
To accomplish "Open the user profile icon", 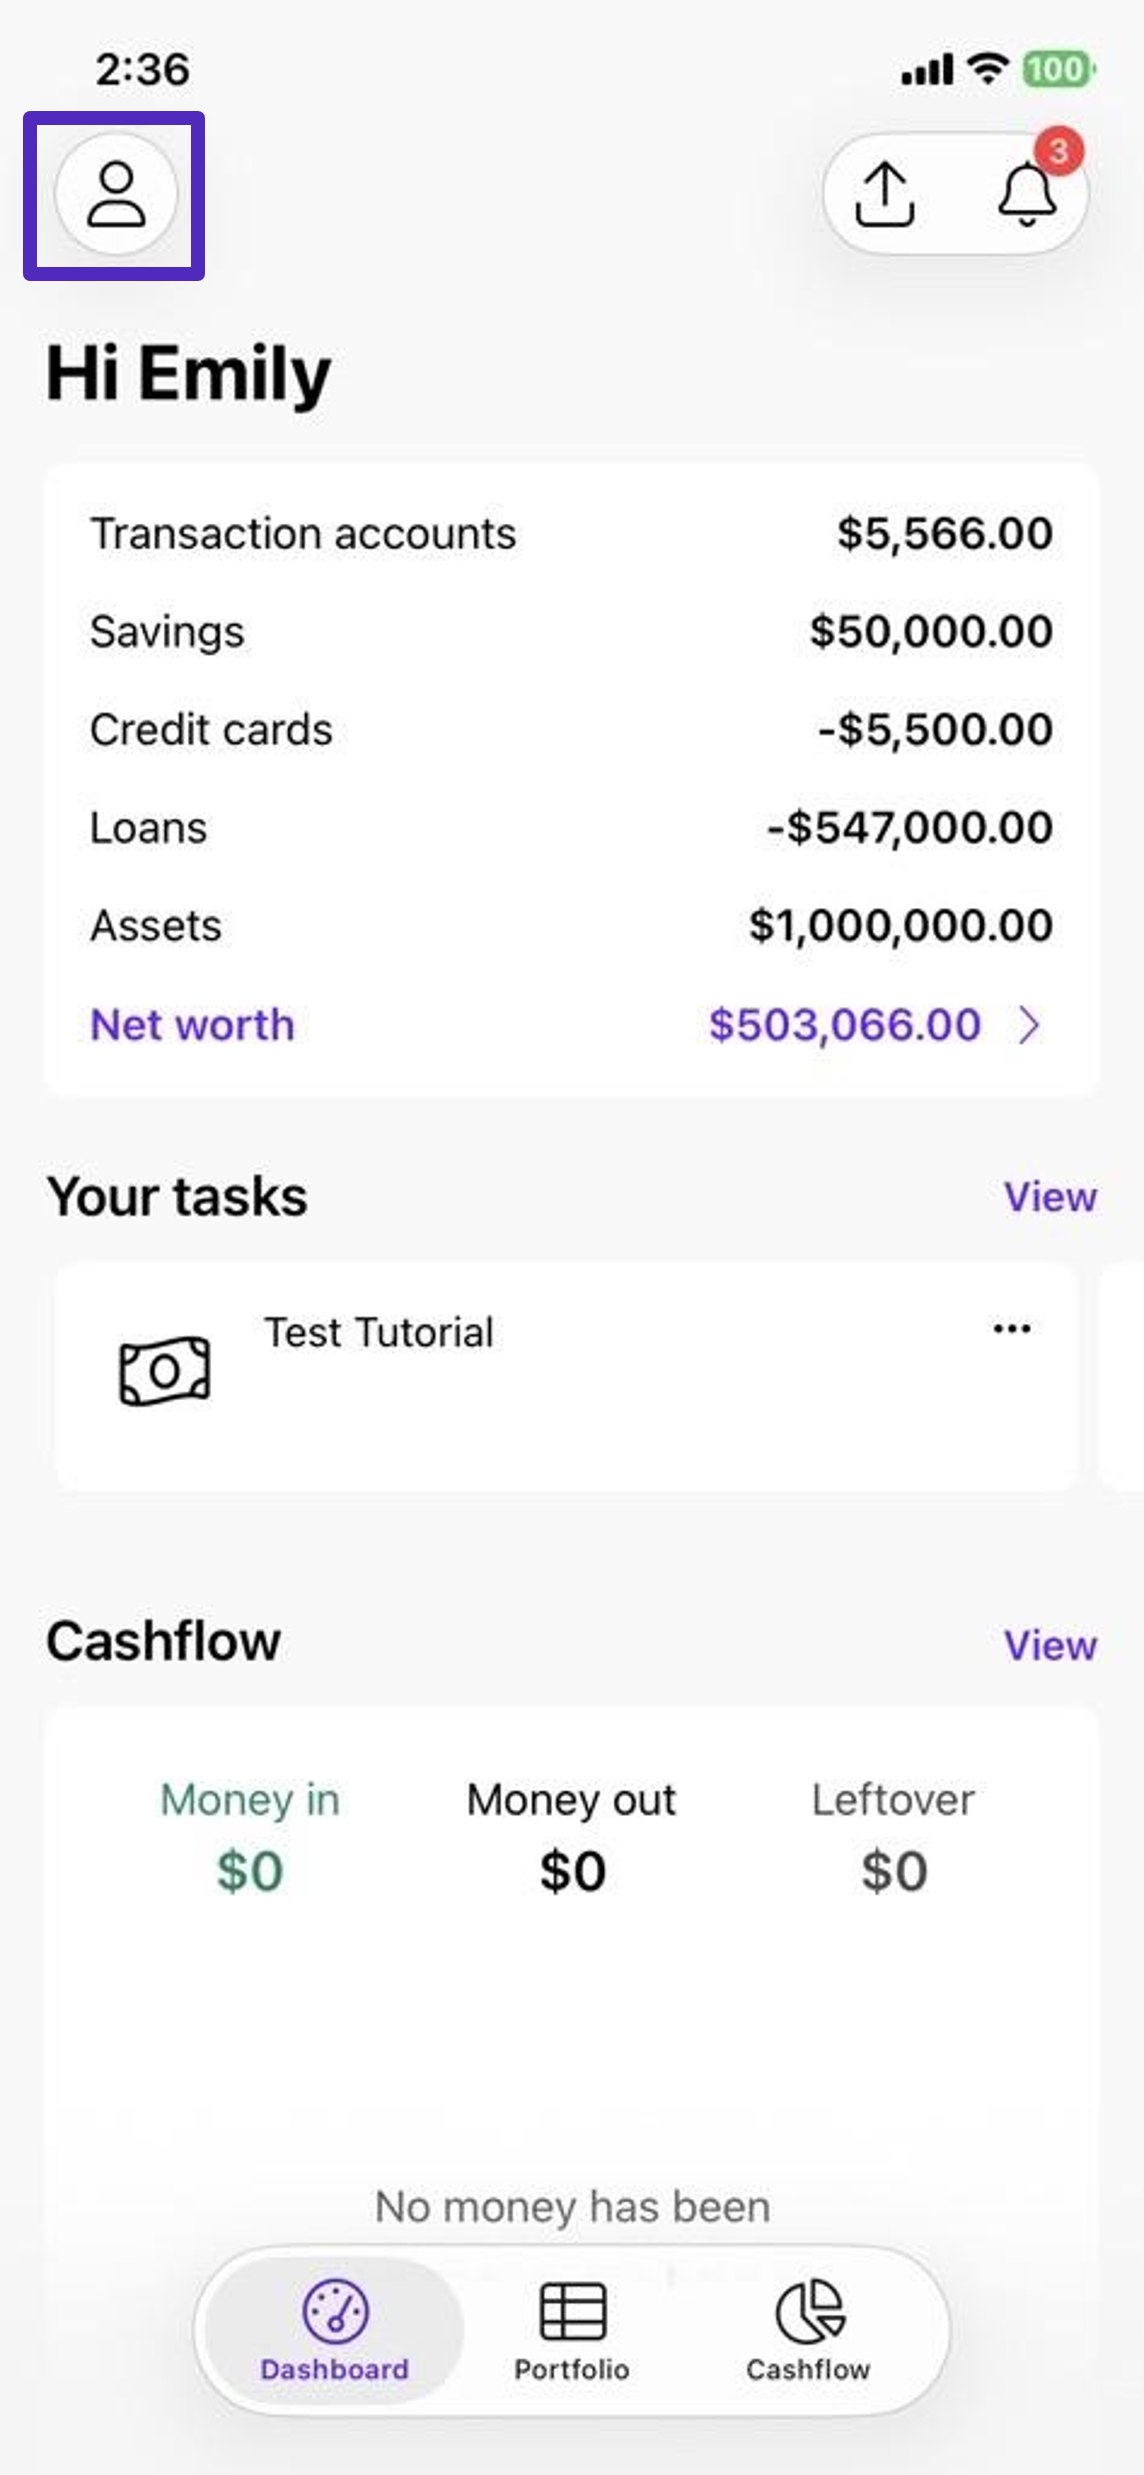I will click(x=116, y=194).
